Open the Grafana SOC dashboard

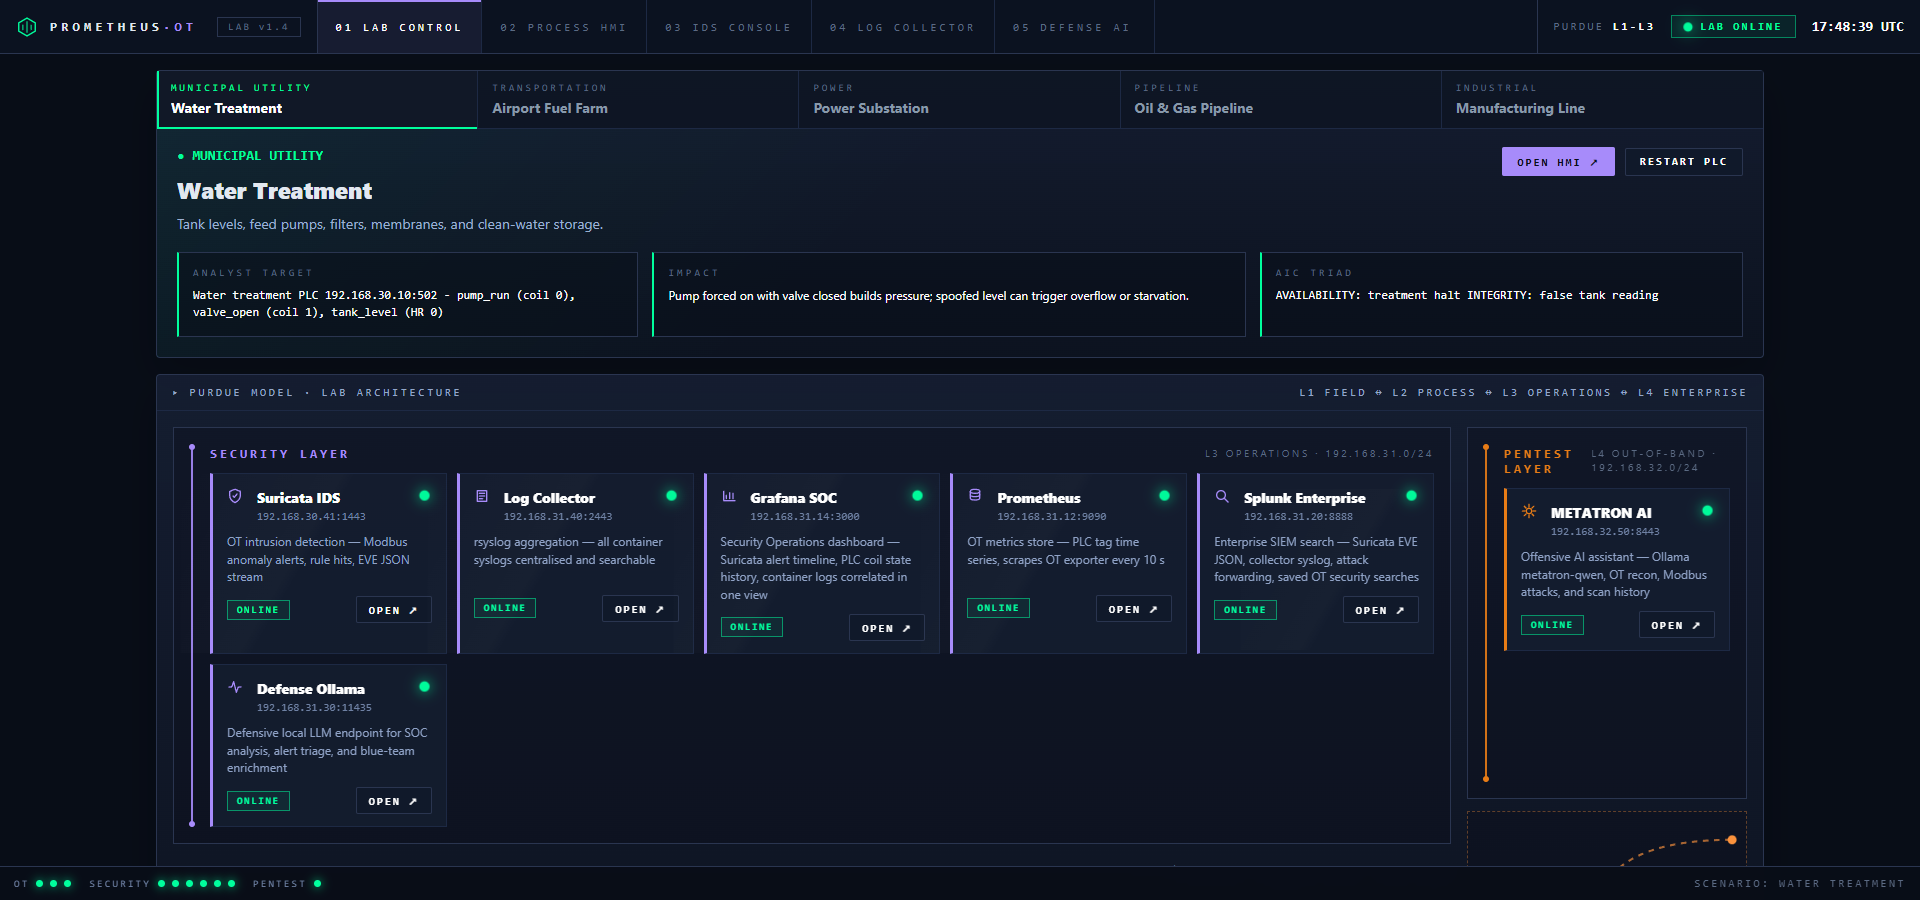point(887,628)
